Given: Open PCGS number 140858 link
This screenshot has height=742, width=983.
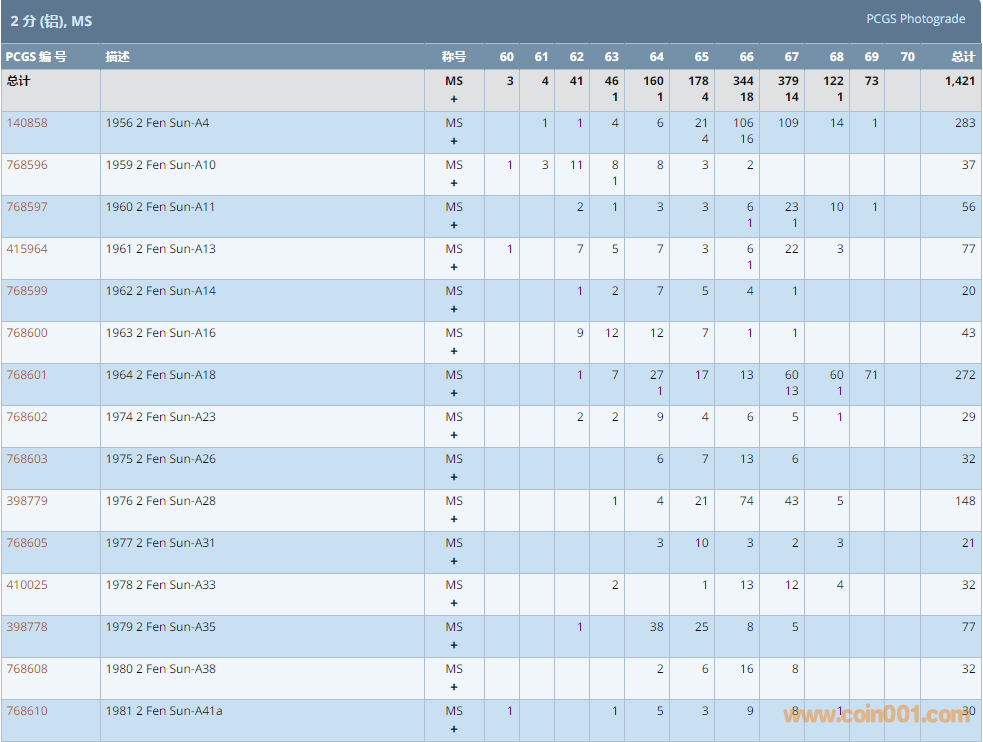Looking at the screenshot, I should (x=27, y=123).
